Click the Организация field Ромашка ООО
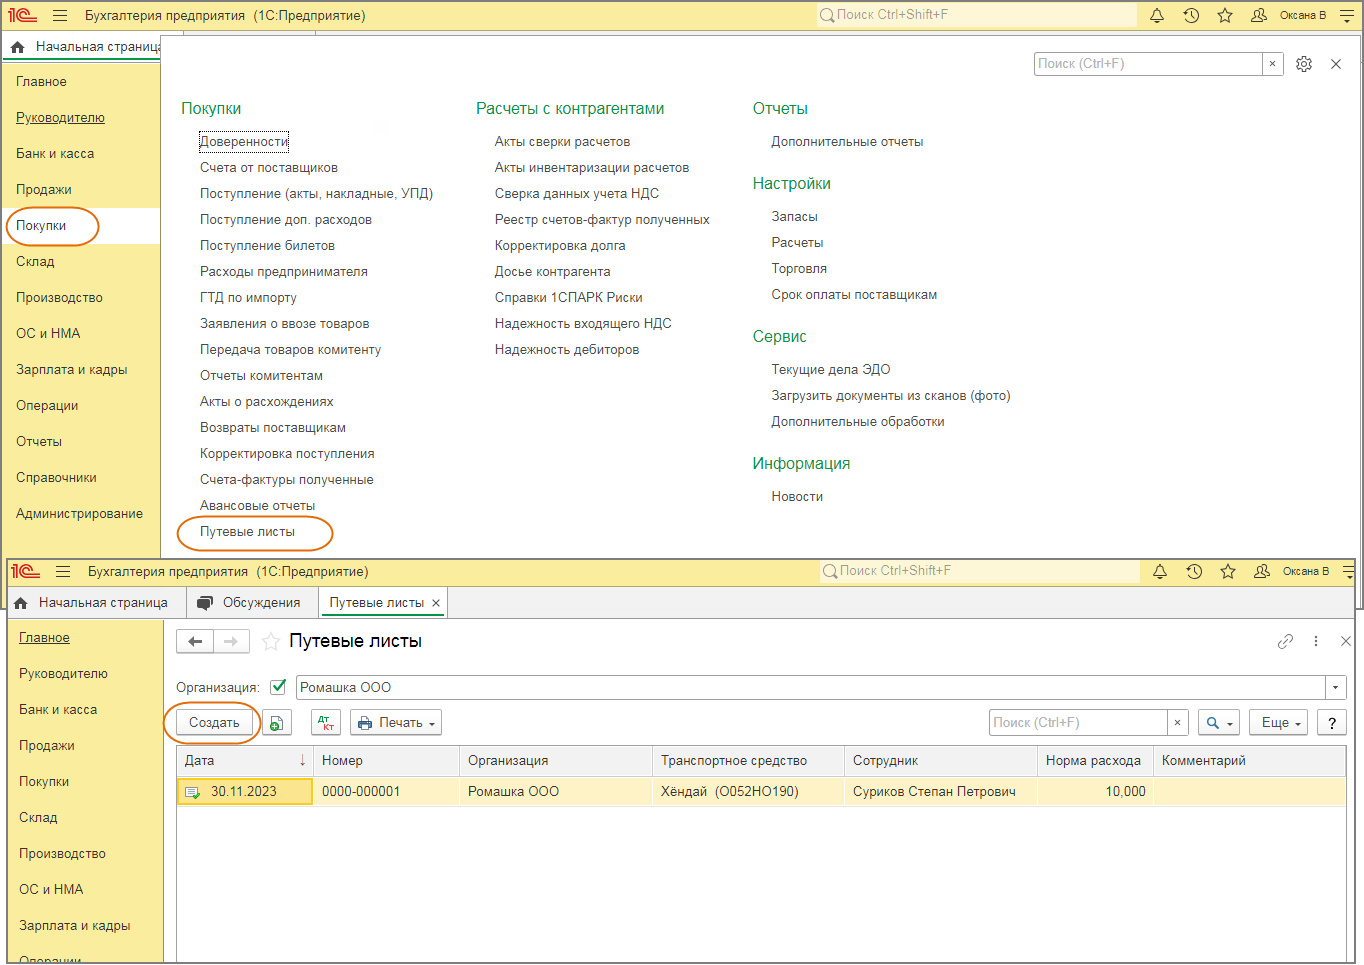The image size is (1364, 965). [810, 688]
